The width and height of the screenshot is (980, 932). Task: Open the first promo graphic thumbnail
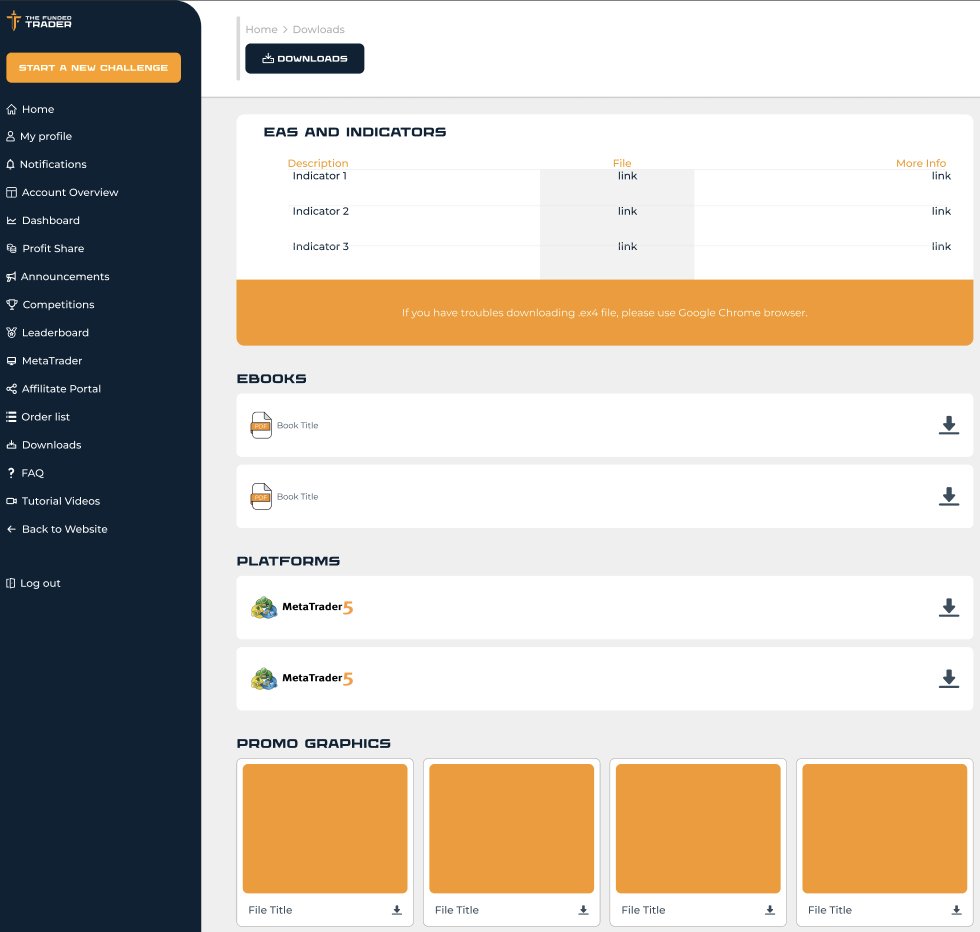point(325,828)
